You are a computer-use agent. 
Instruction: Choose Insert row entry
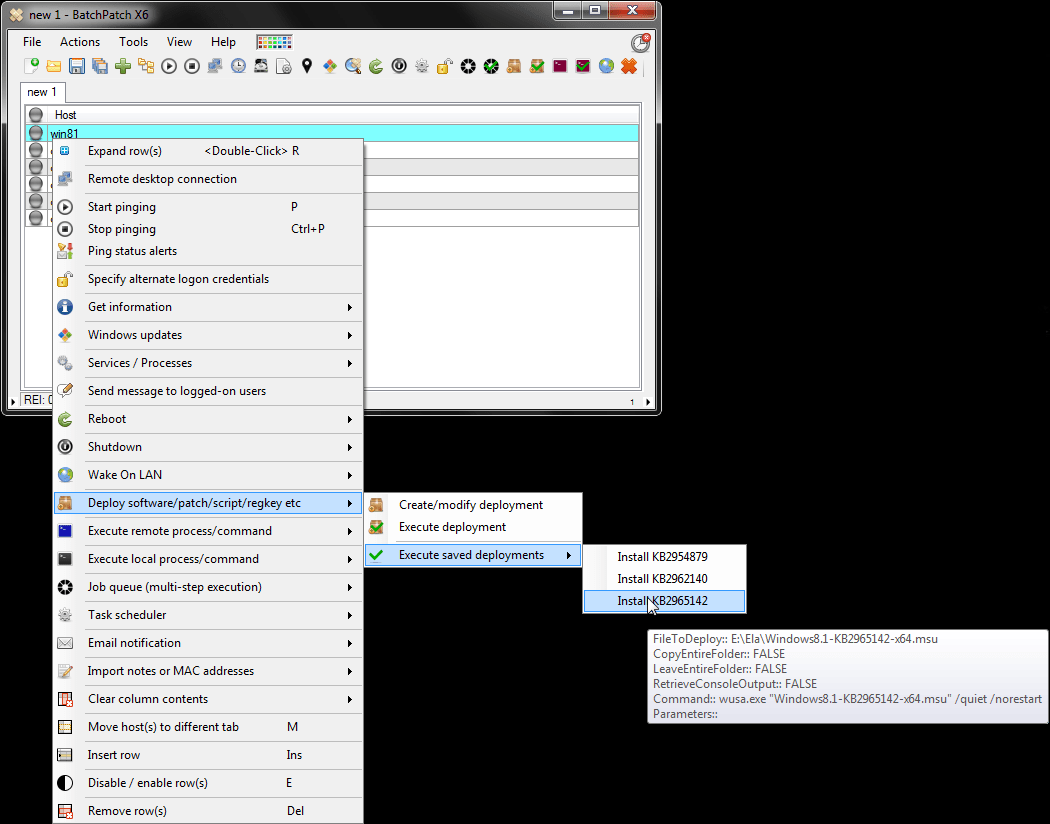[x=208, y=755]
